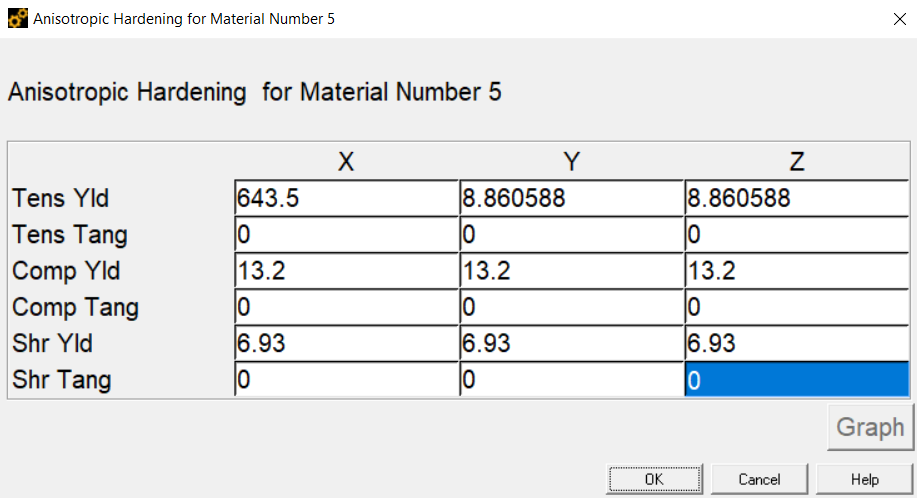Select Comp Yld Y field
This screenshot has height=498, width=917.
[572, 271]
